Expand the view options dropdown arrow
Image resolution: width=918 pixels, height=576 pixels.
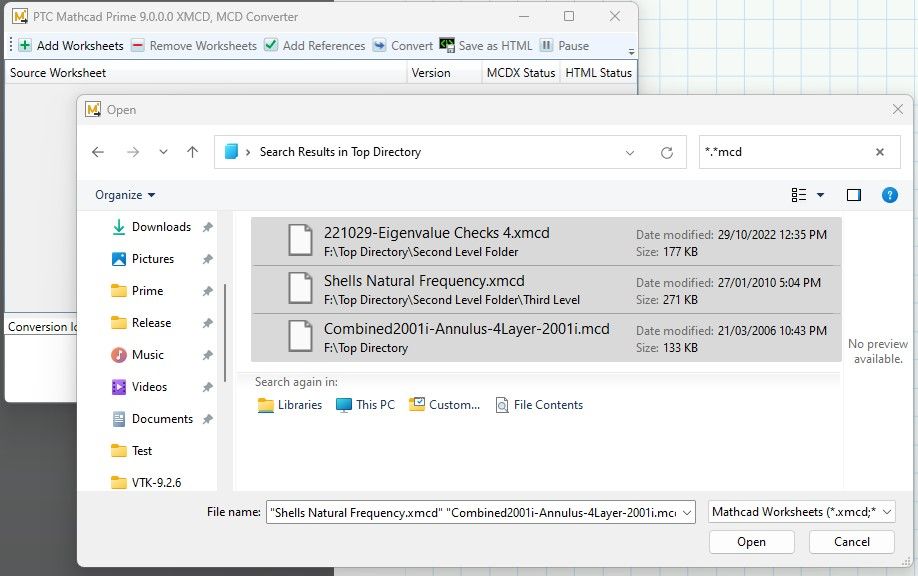821,195
